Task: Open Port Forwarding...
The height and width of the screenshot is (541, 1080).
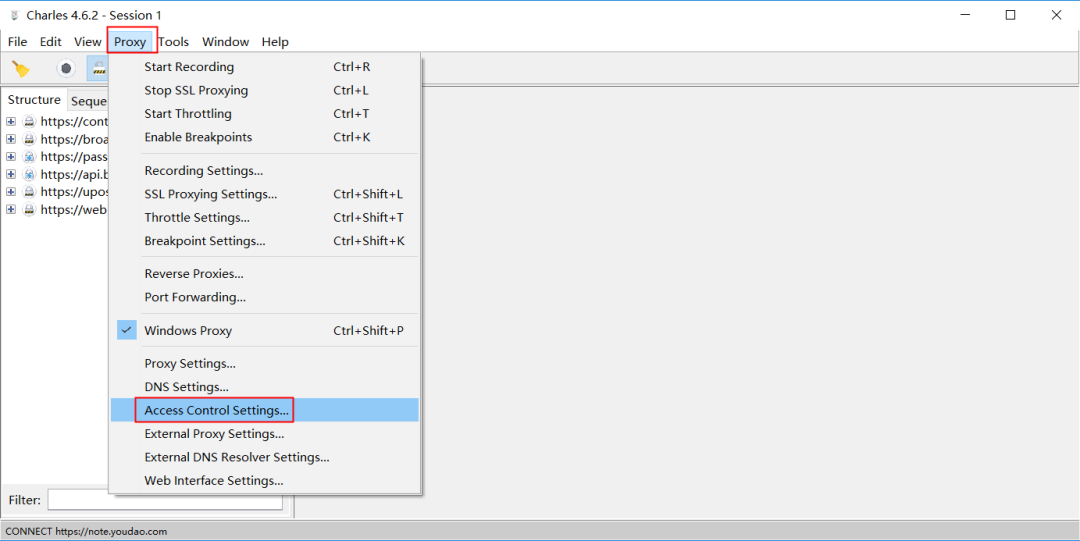Action: point(264,298)
